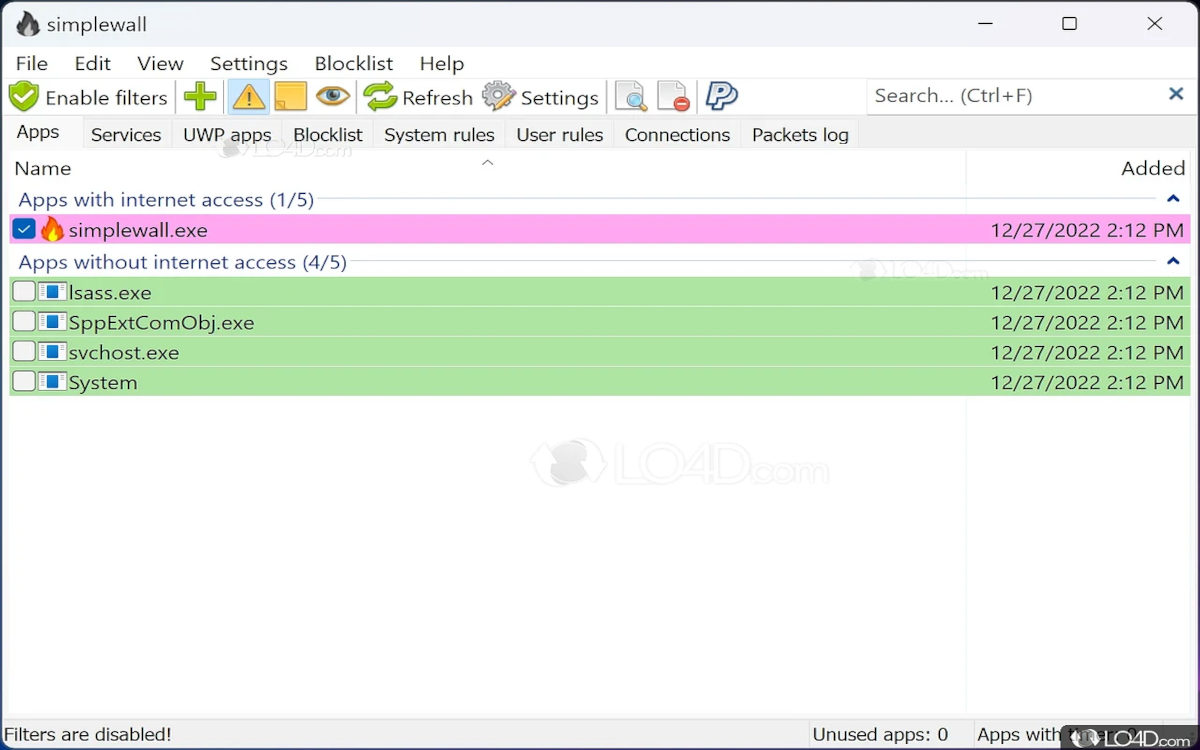Toggle the warning triangle notifications icon
Image resolution: width=1200 pixels, height=750 pixels.
click(x=248, y=97)
